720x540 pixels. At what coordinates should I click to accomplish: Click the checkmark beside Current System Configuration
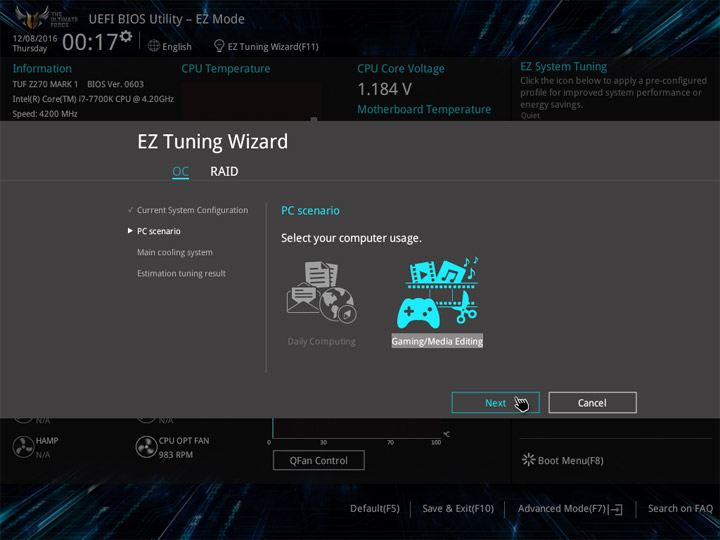click(130, 210)
